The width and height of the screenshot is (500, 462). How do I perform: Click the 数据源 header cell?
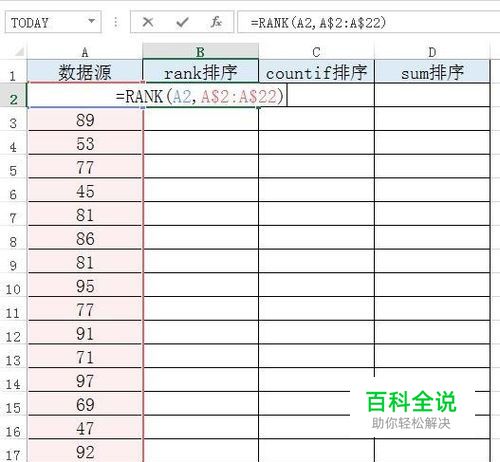(85, 71)
